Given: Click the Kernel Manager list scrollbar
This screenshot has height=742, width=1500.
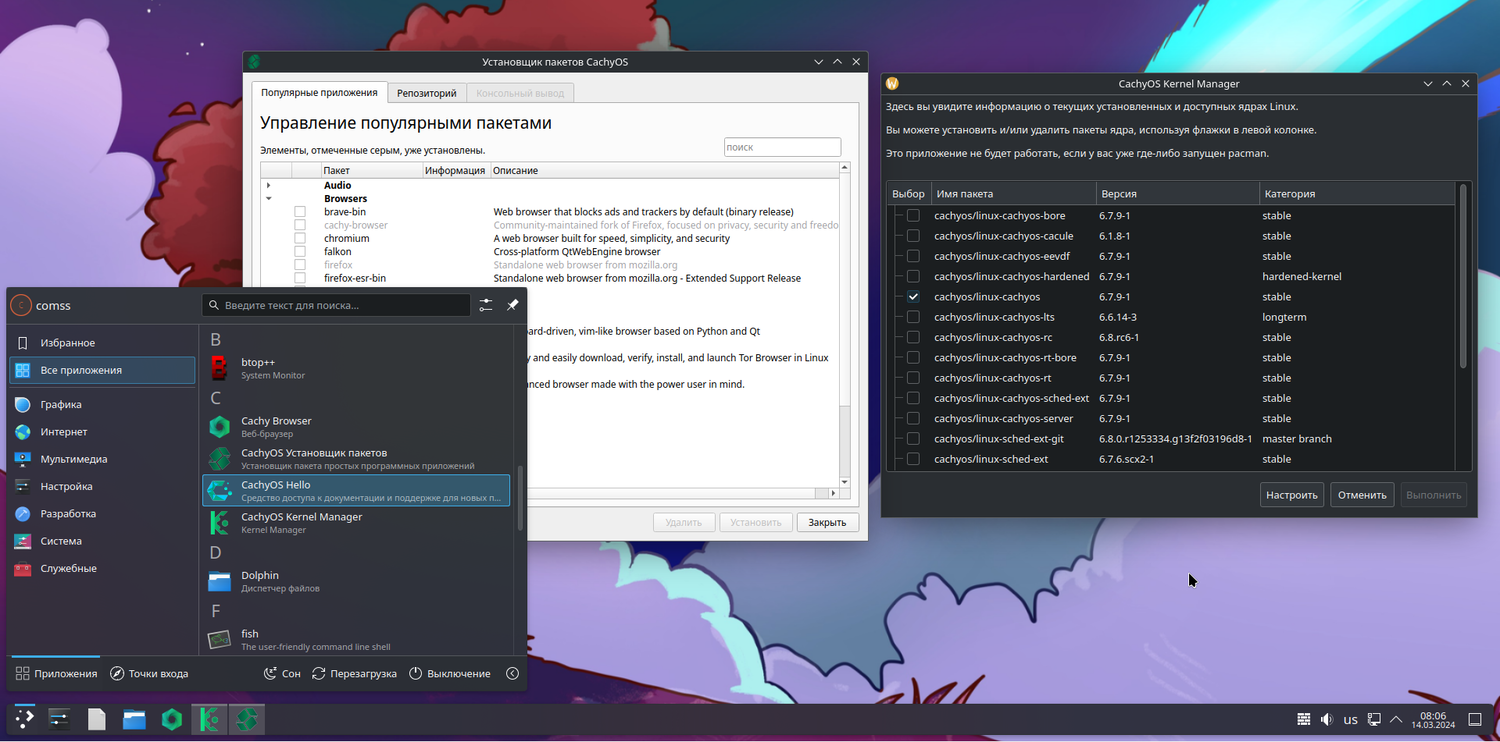Looking at the screenshot, I should pyautogui.click(x=1463, y=275).
